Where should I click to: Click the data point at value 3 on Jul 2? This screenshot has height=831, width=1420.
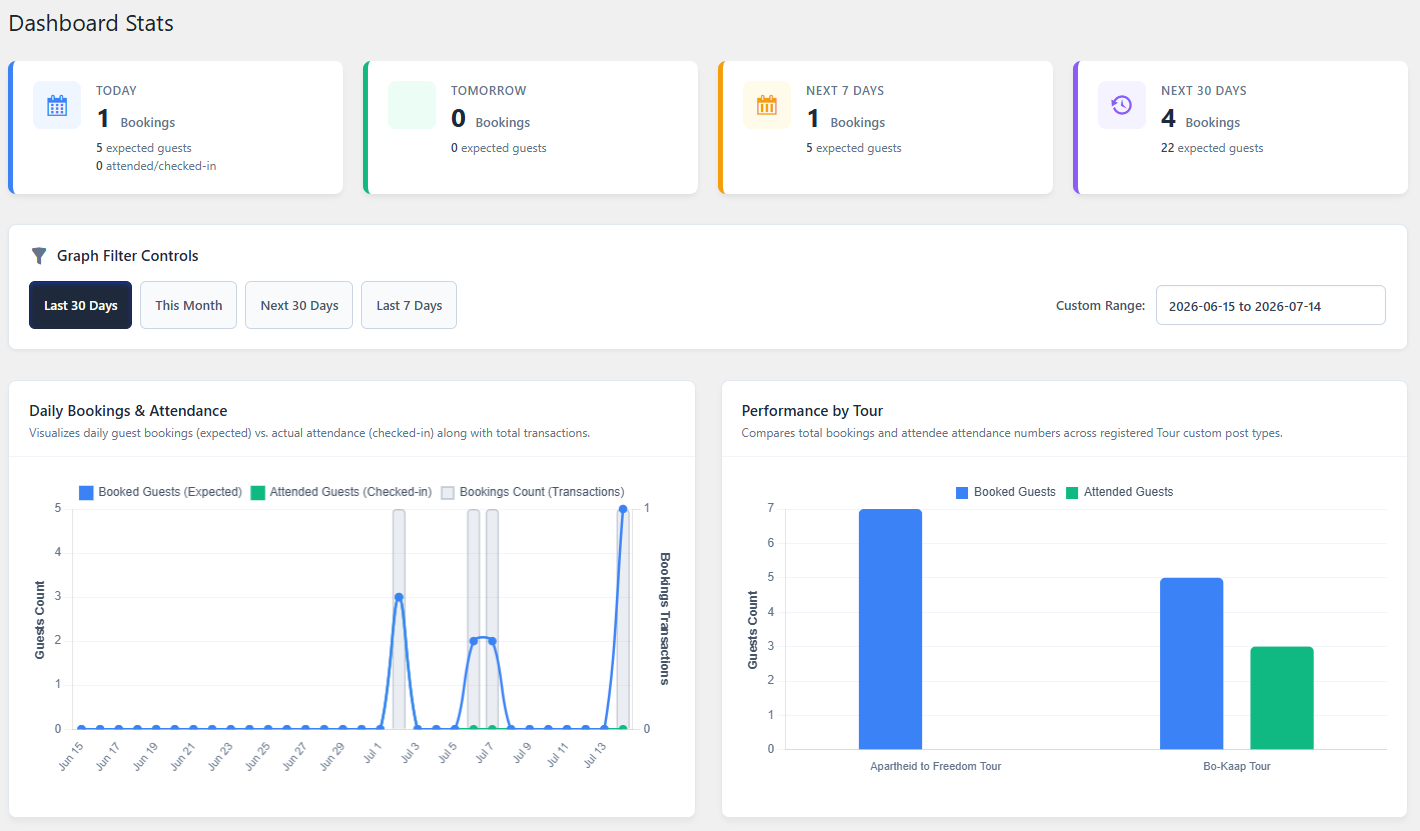[x=399, y=597]
